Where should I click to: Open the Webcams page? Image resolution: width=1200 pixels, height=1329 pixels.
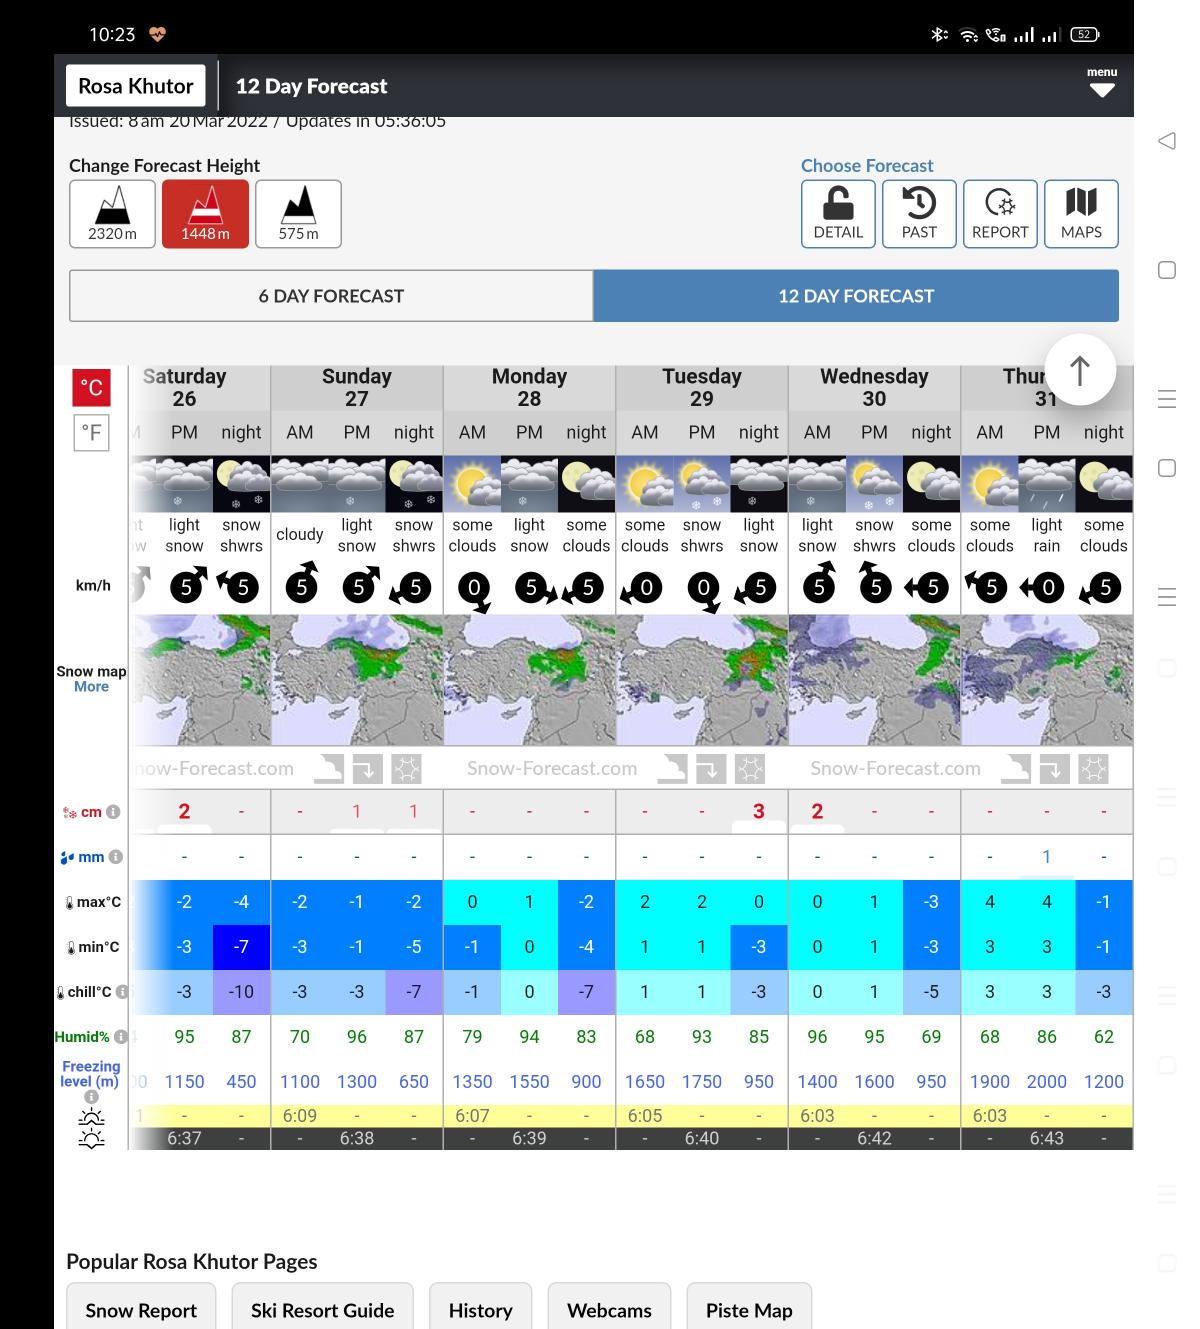pos(609,1310)
